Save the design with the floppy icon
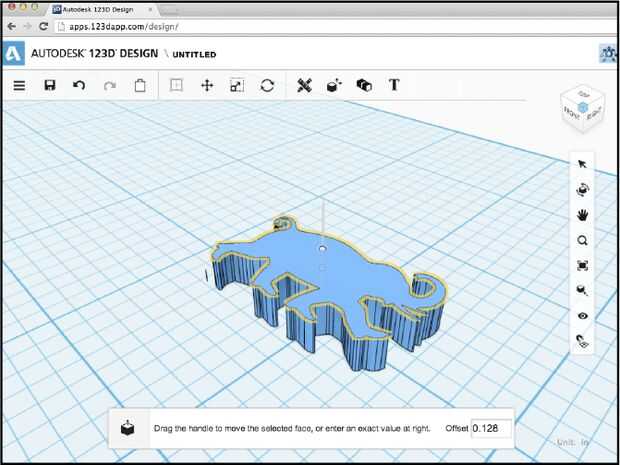Viewport: 620px width, 465px height. pos(49,85)
